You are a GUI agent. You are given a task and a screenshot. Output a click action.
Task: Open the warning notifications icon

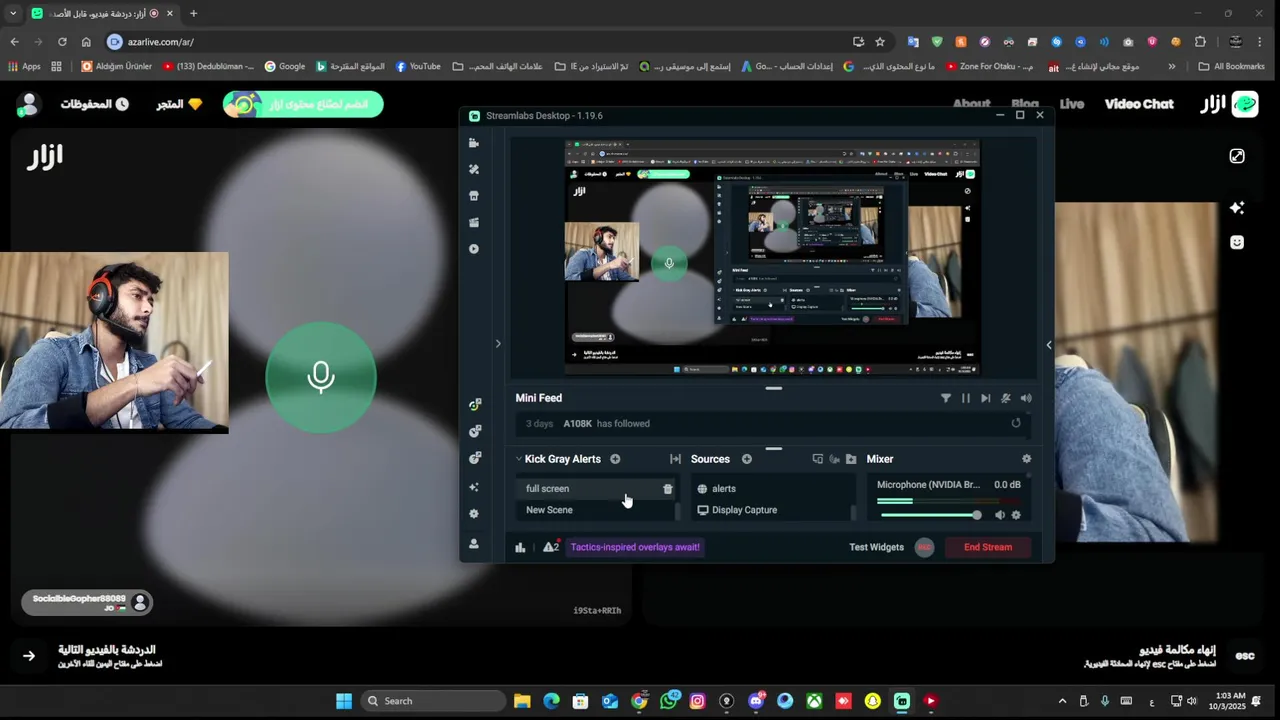550,547
